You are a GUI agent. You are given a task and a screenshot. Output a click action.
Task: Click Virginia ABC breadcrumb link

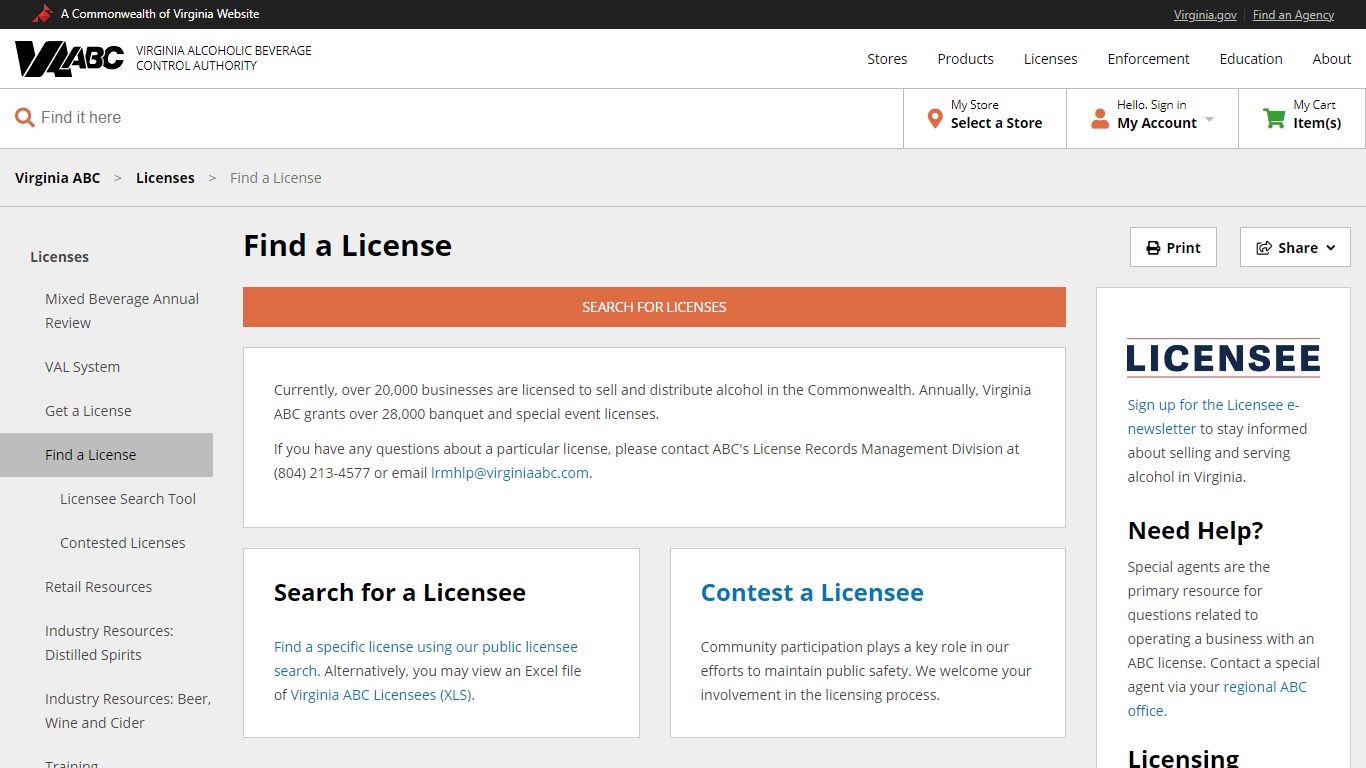click(57, 178)
